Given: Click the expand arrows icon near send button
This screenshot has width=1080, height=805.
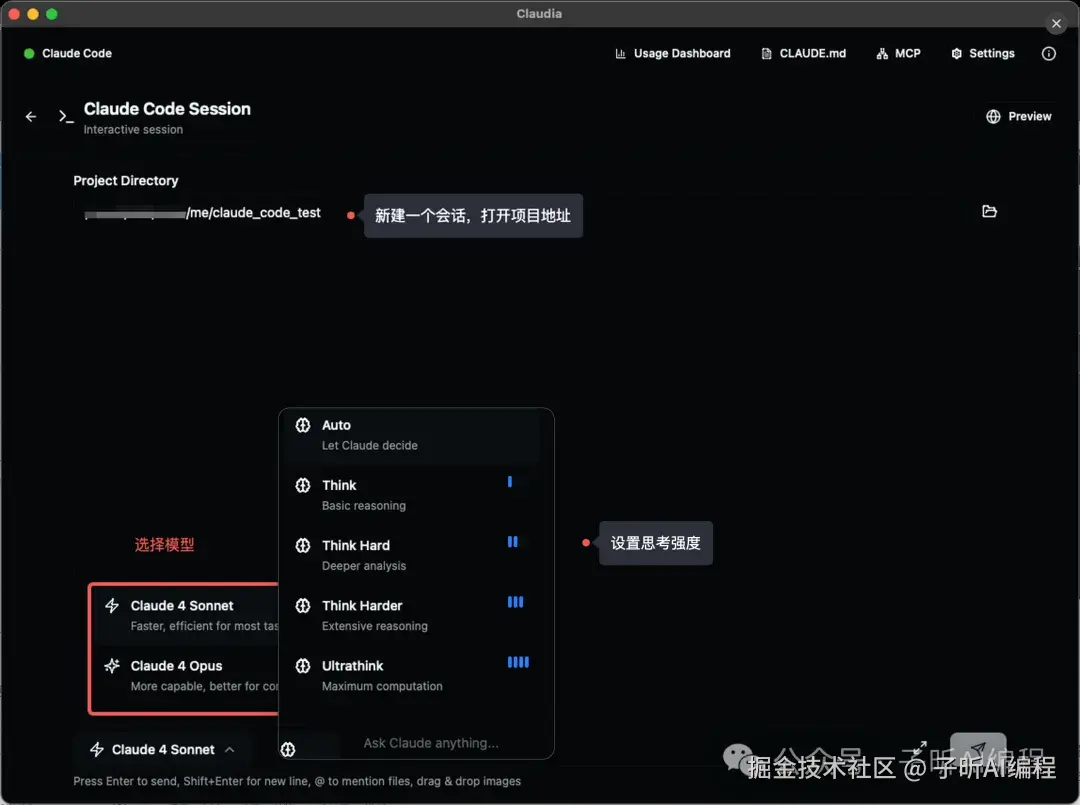Looking at the screenshot, I should pyautogui.click(x=920, y=747).
